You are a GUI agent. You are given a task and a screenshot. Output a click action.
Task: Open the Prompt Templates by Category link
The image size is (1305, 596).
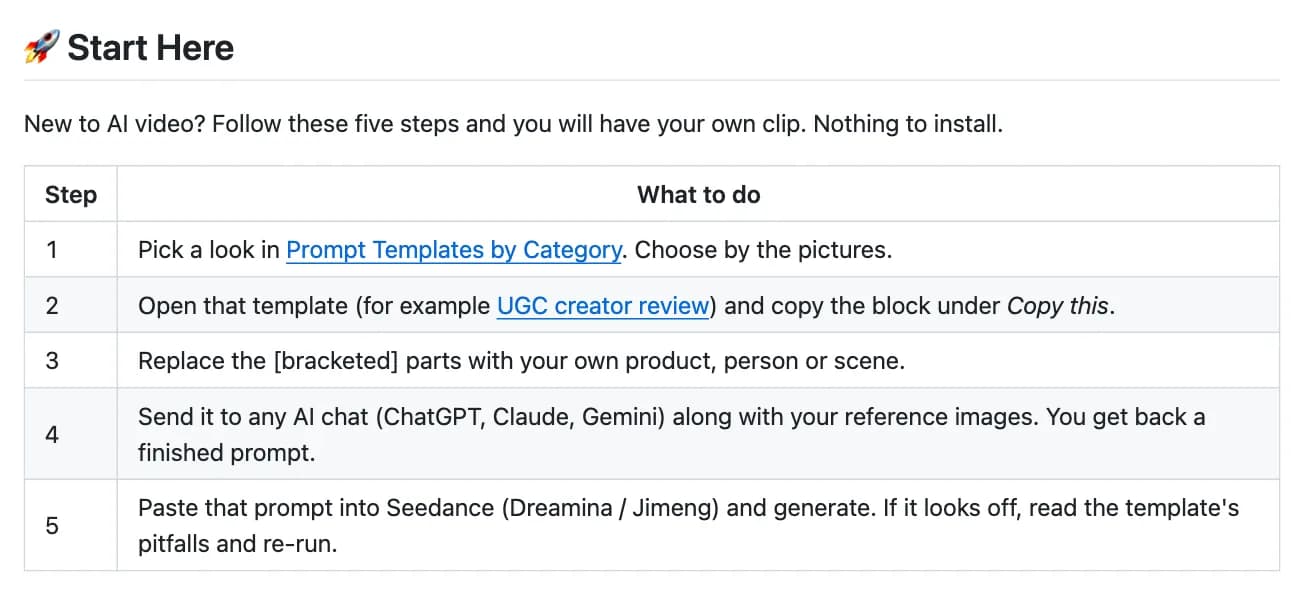coord(454,249)
